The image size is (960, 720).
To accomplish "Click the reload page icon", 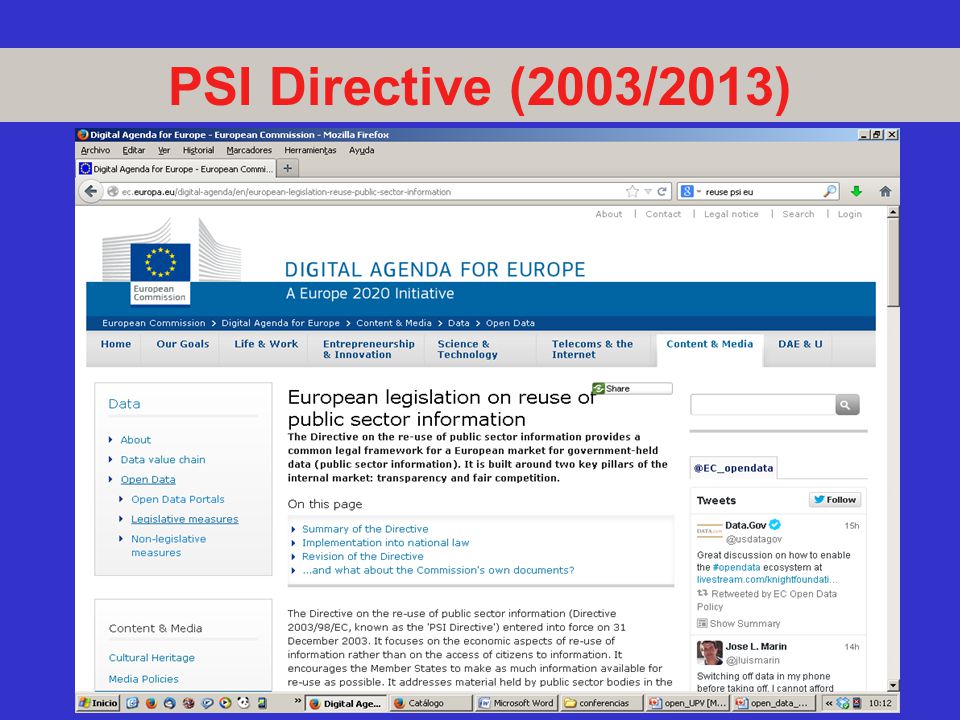I will [662, 192].
